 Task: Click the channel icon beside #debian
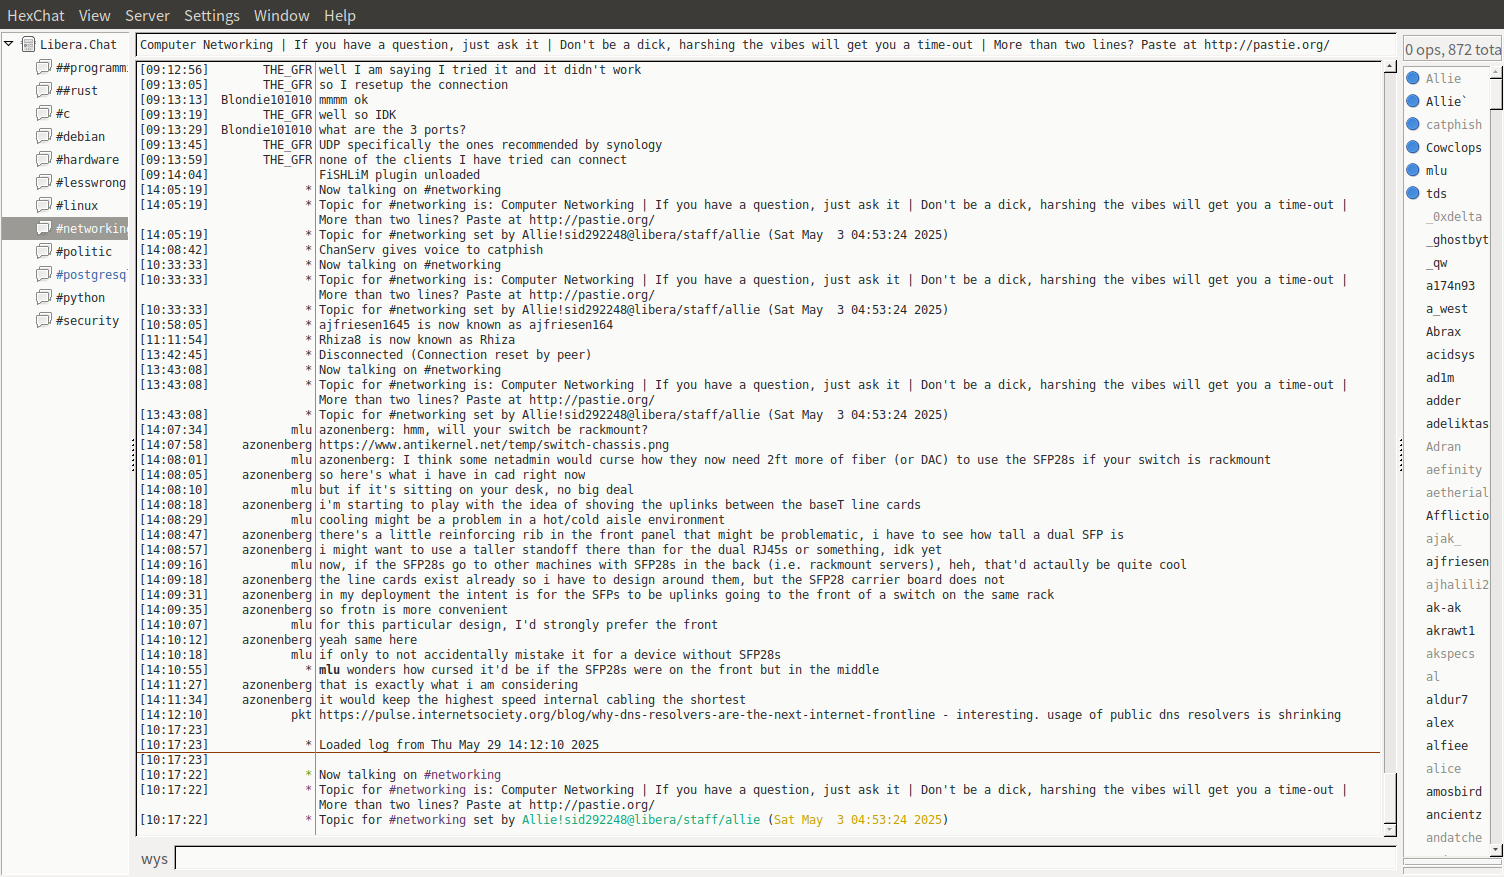coord(43,136)
